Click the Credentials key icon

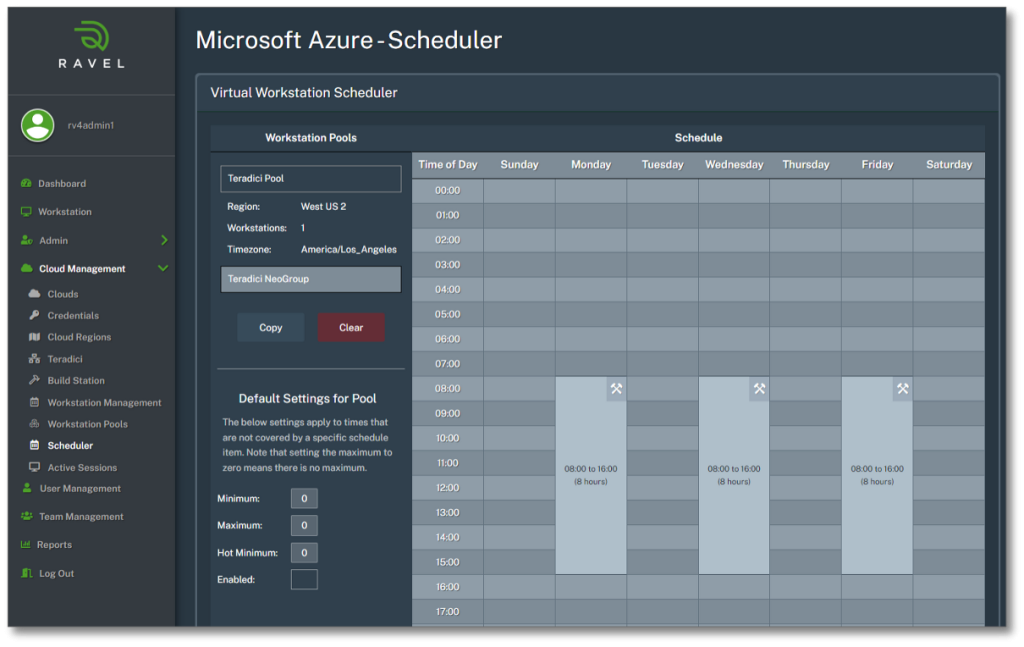click(34, 316)
